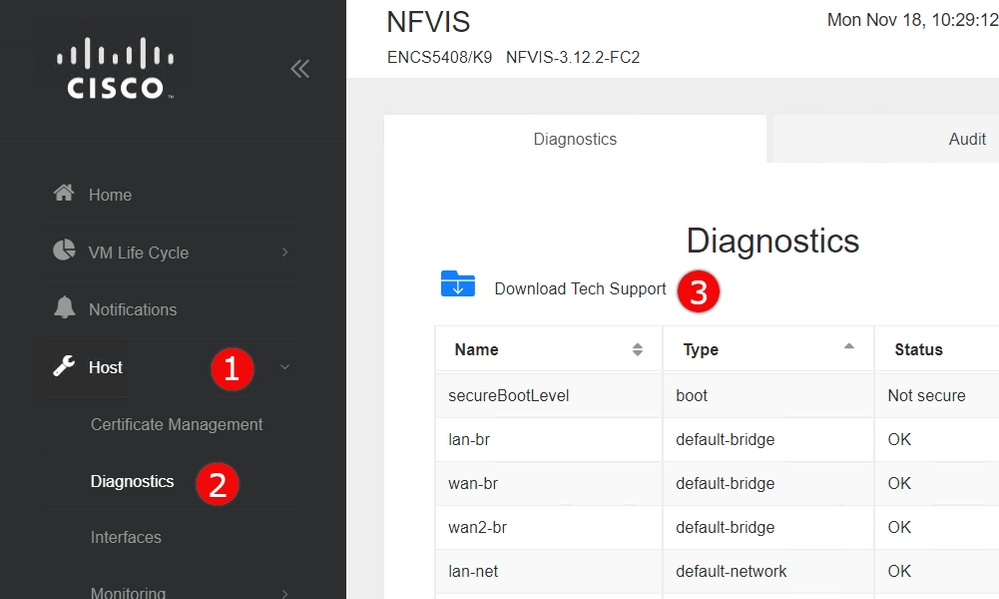Click the Home house icon
The image size is (999, 599).
click(64, 193)
